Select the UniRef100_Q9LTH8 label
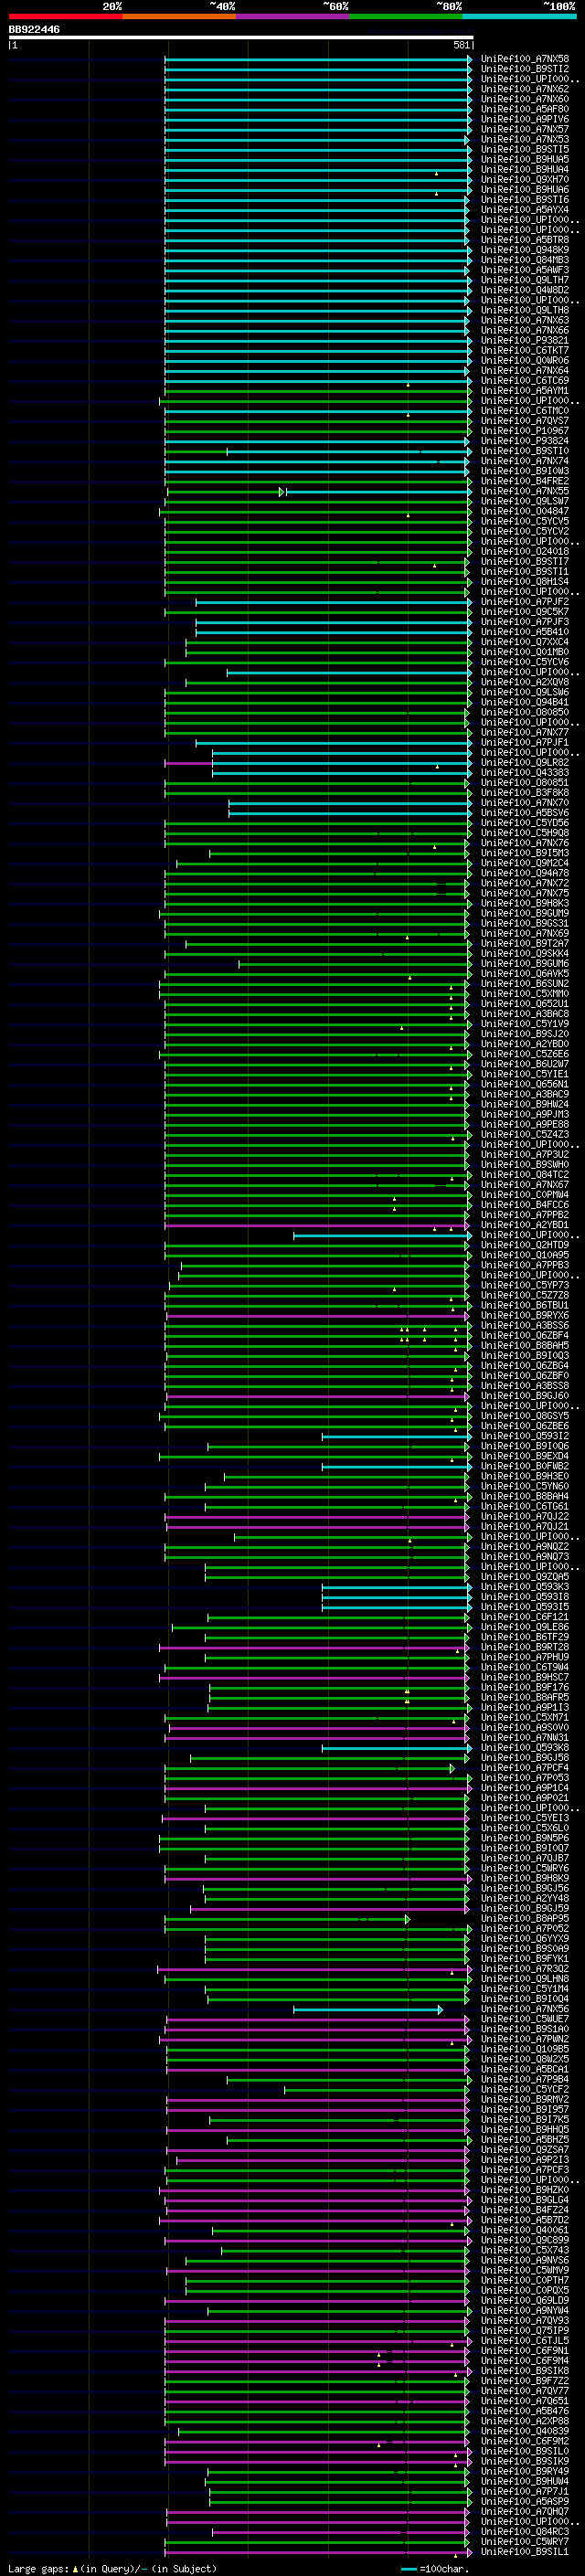This screenshot has height=2576, width=585. 525,310
